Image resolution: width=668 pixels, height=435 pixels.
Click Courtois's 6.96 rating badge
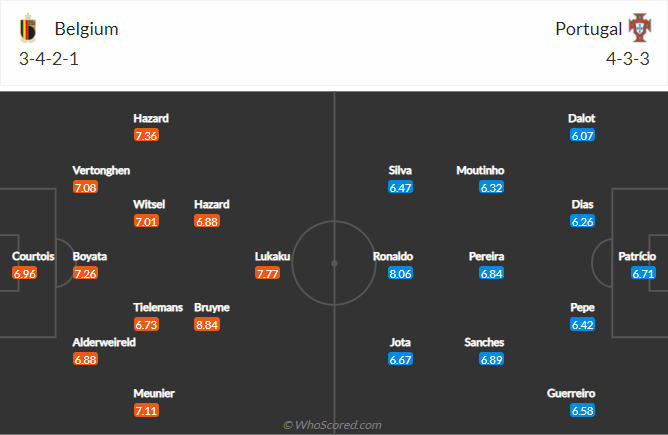[x=25, y=273]
